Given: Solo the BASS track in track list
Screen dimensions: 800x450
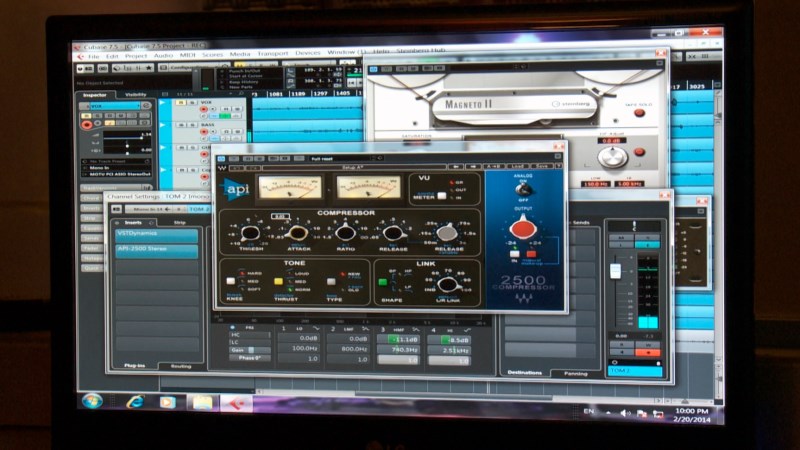Looking at the screenshot, I should [192, 125].
